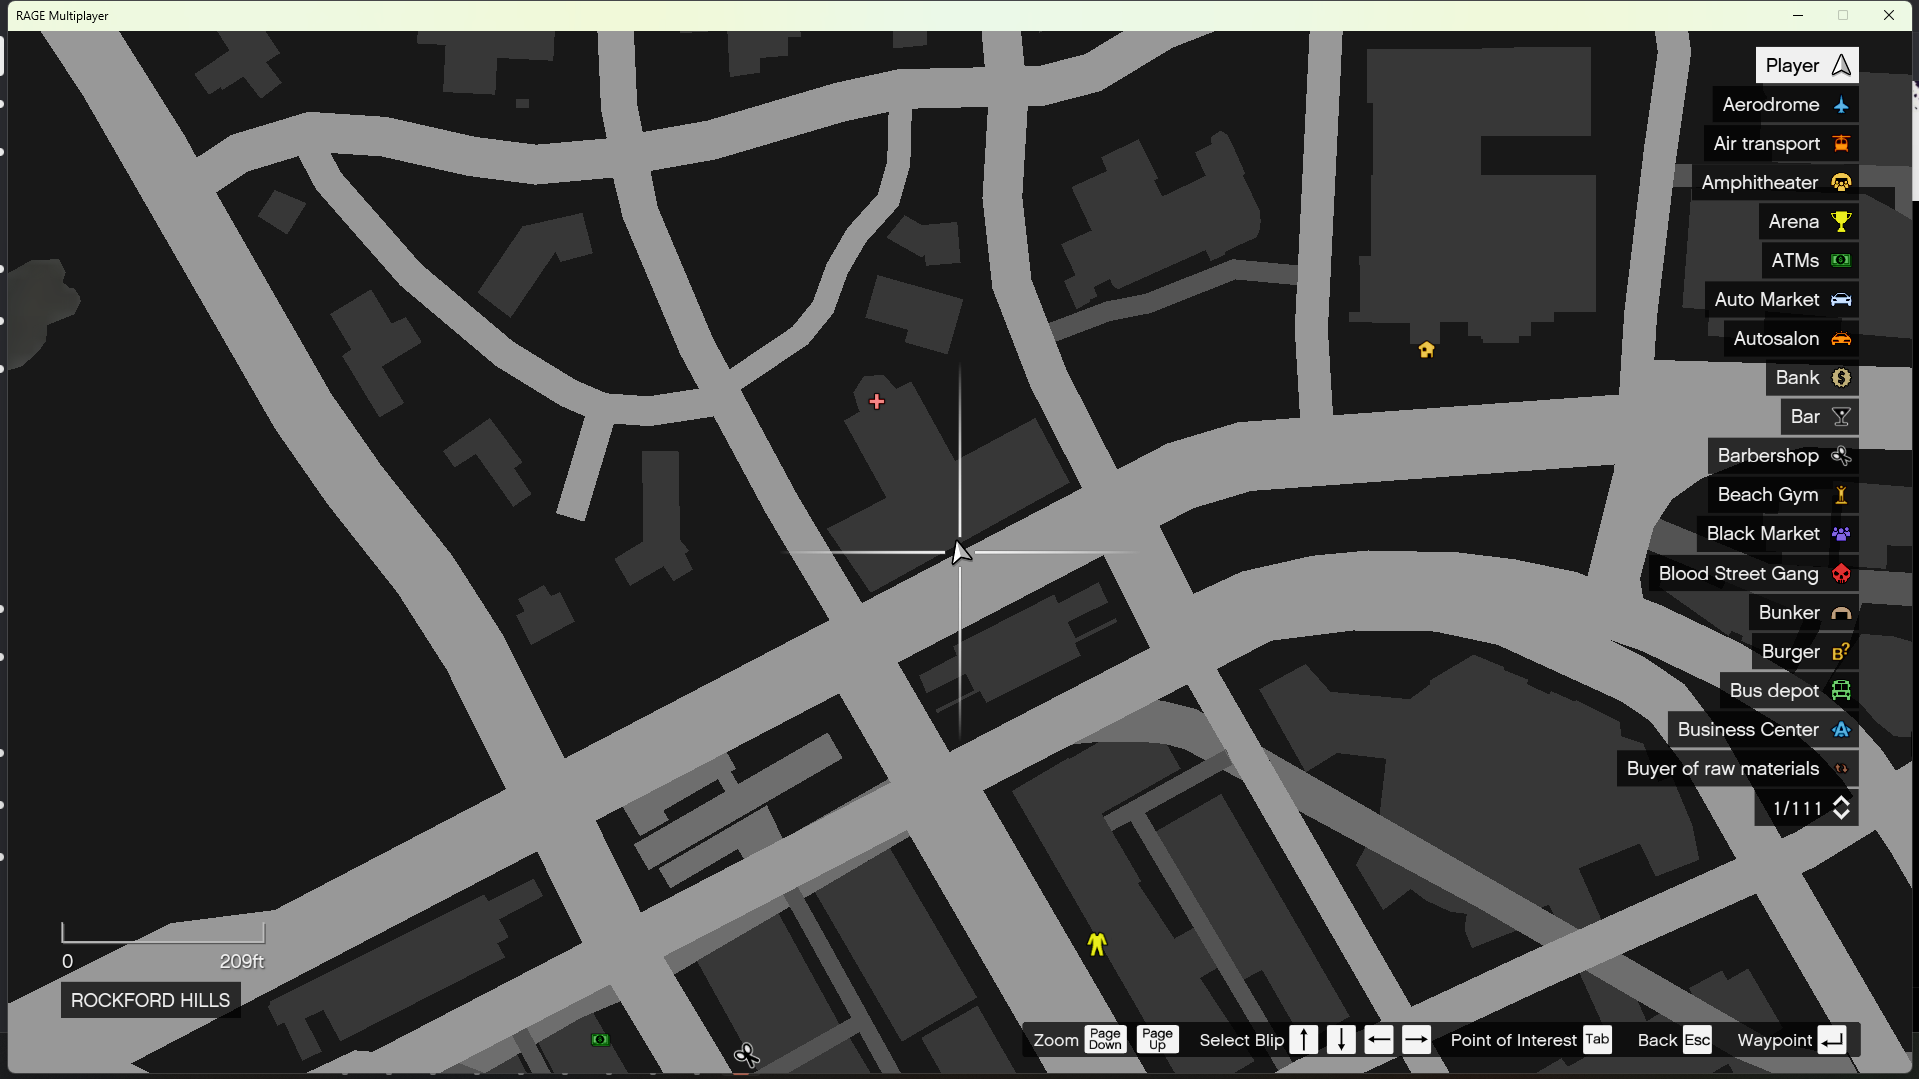This screenshot has height=1079, width=1919.
Task: Click the ROCKFORD HILLS location label
Action: [x=150, y=1001]
